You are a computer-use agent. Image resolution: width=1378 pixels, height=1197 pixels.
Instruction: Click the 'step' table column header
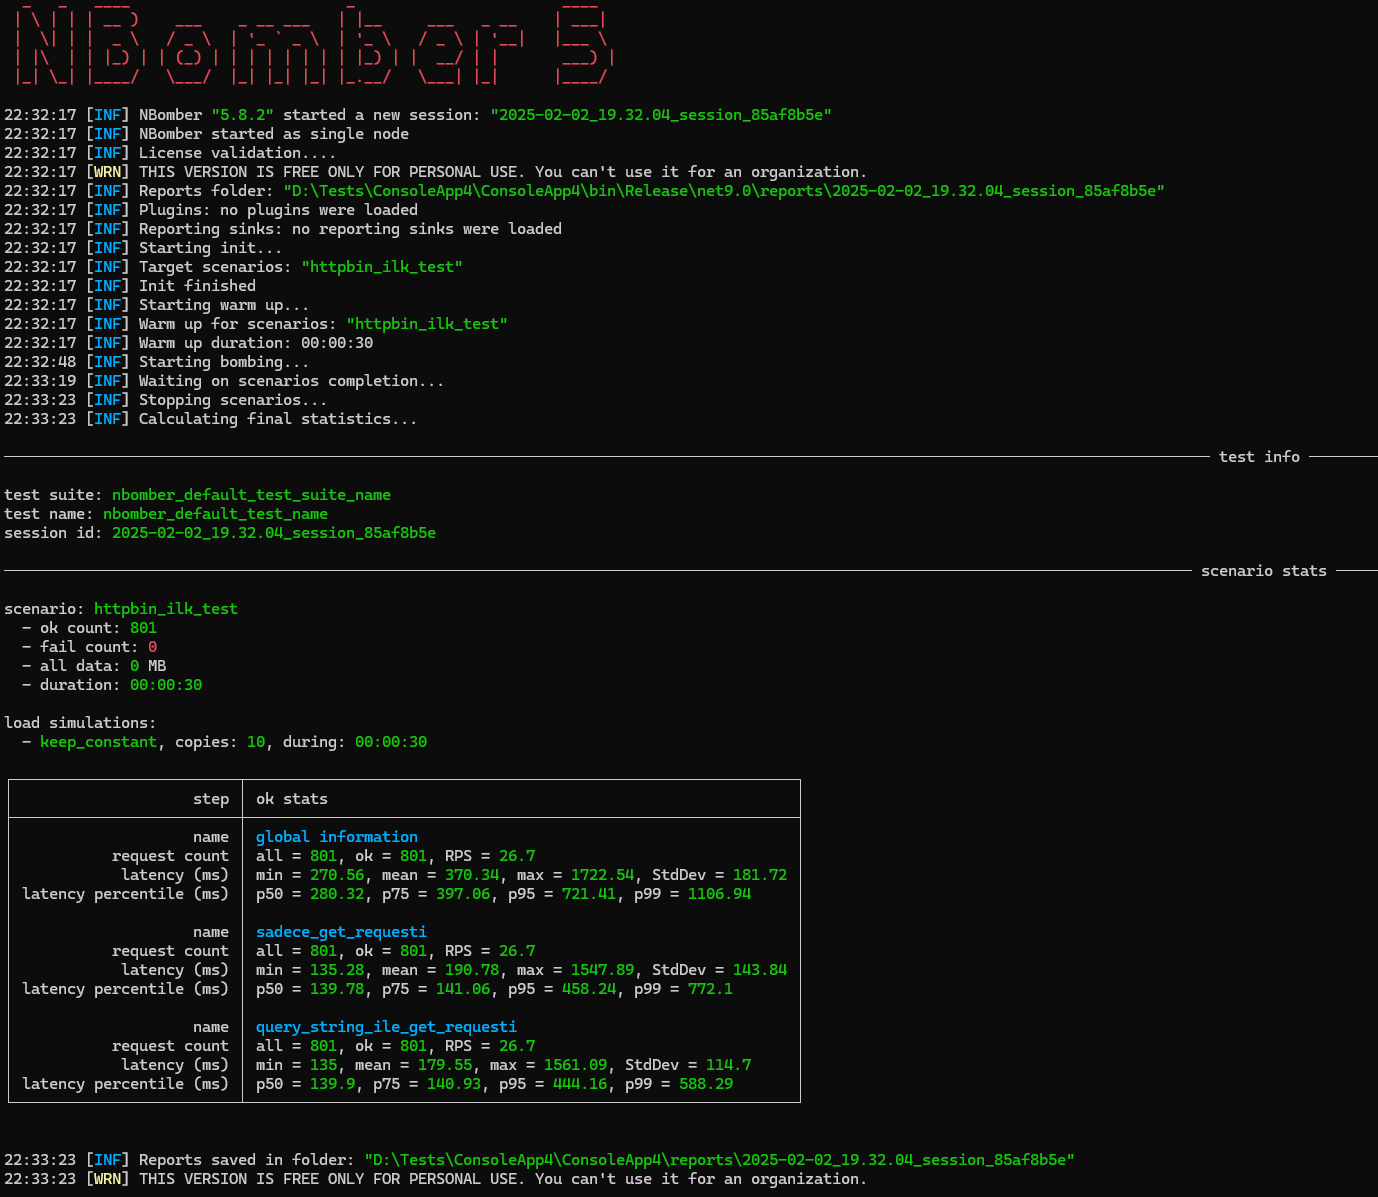tap(211, 799)
